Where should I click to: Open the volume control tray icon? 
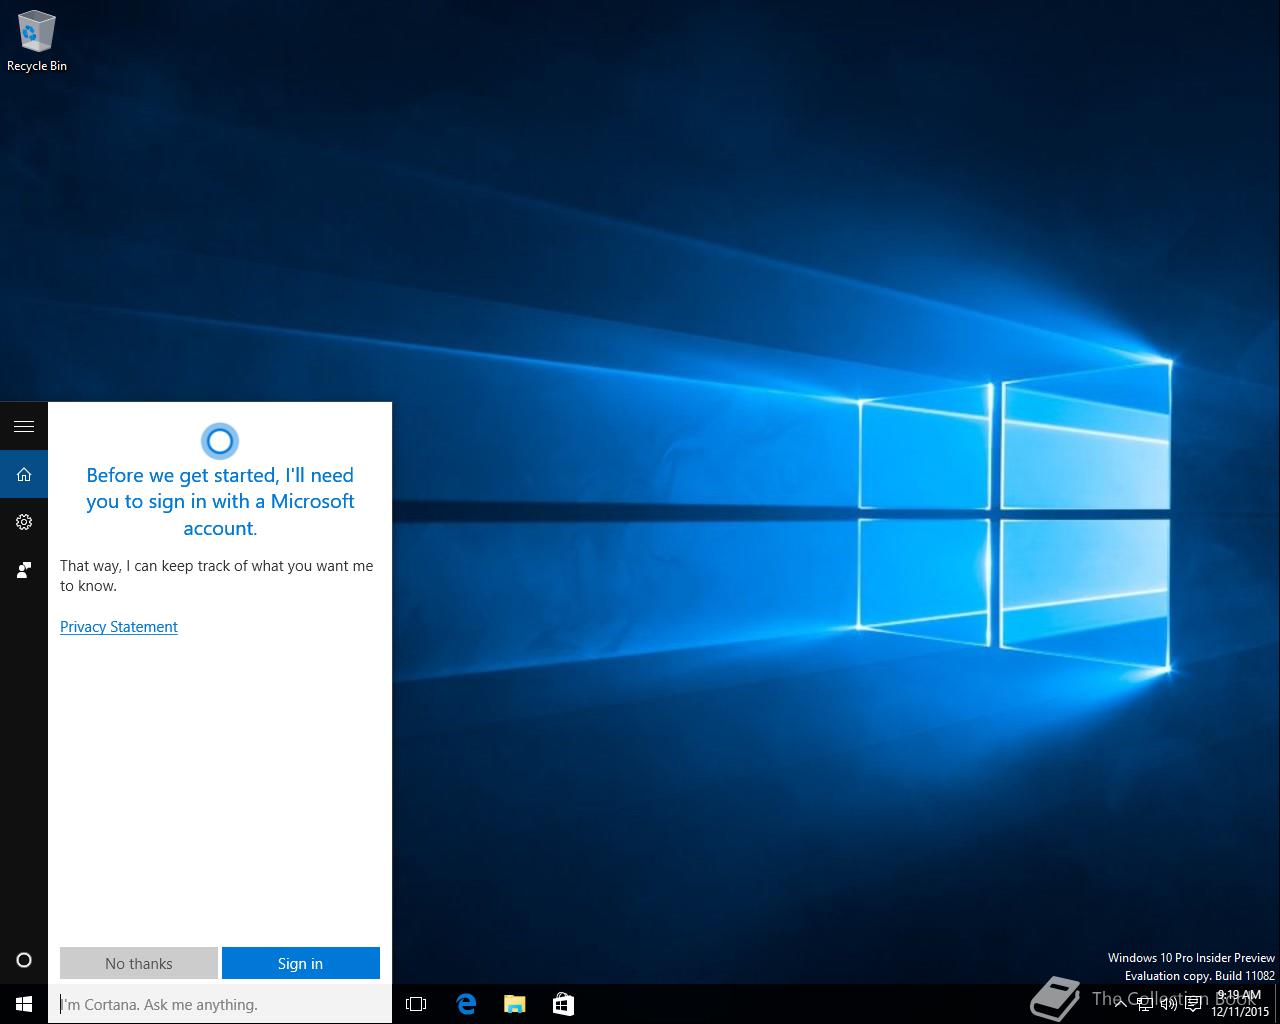[1168, 1004]
